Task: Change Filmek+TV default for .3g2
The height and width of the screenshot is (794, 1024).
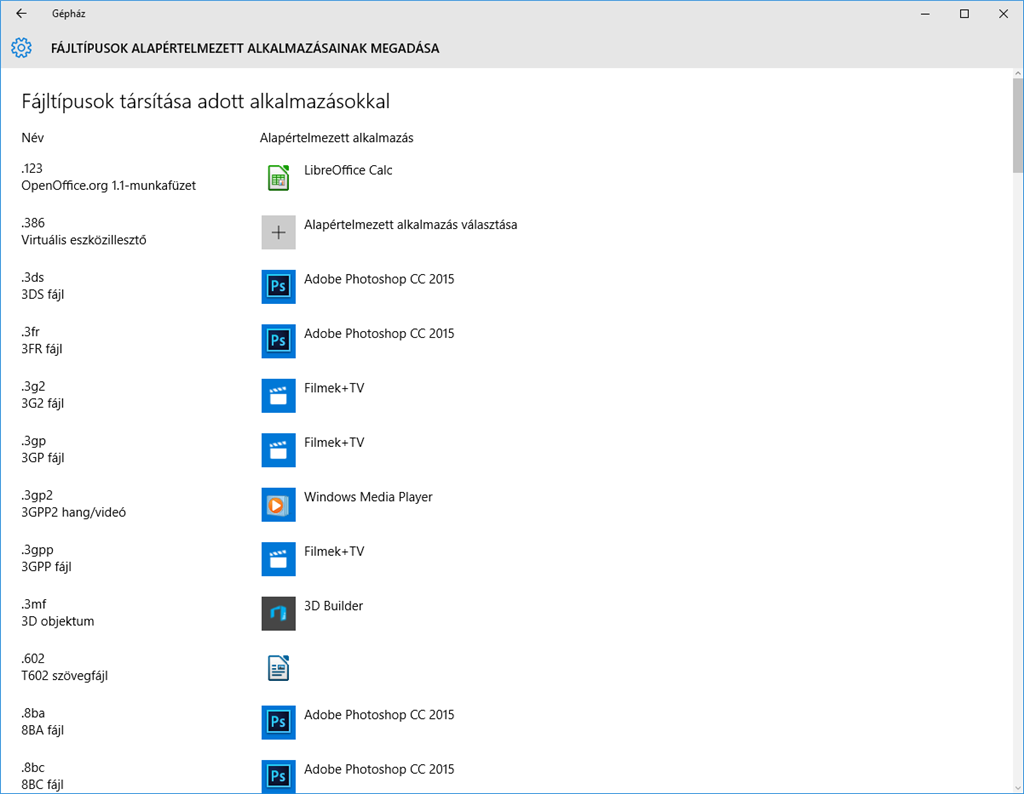Action: click(x=334, y=388)
